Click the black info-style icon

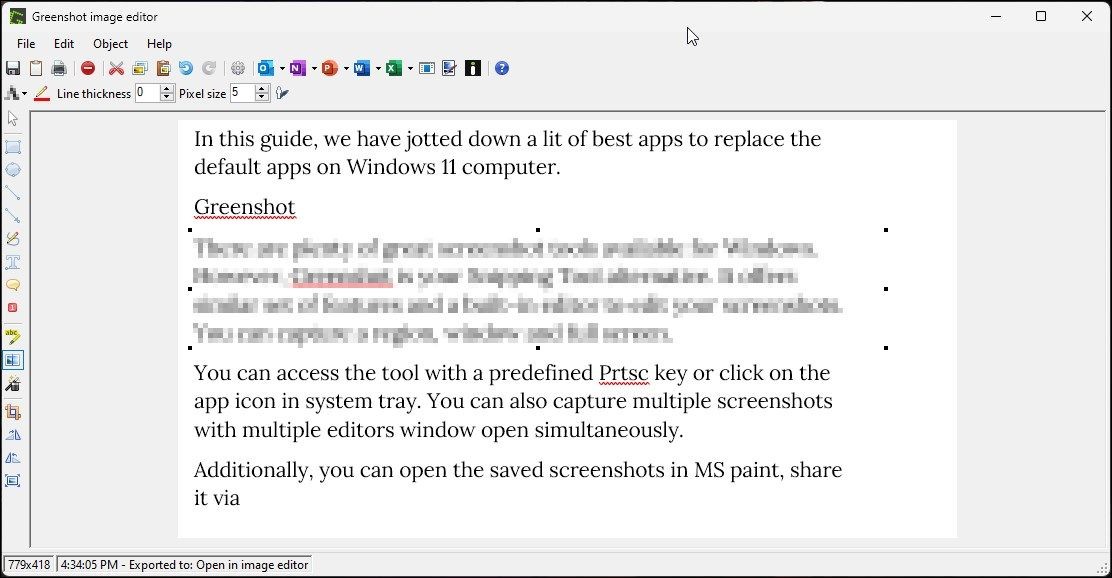[473, 68]
